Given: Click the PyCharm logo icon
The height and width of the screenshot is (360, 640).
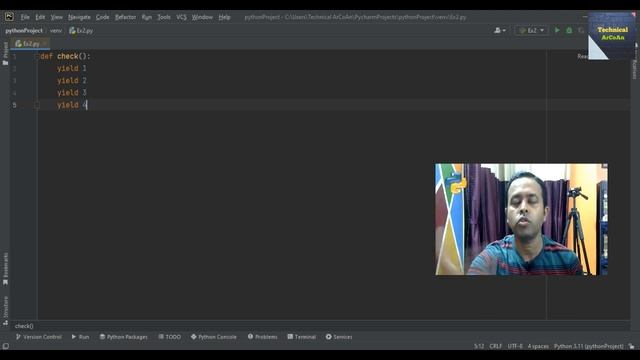Looking at the screenshot, I should coord(9,17).
